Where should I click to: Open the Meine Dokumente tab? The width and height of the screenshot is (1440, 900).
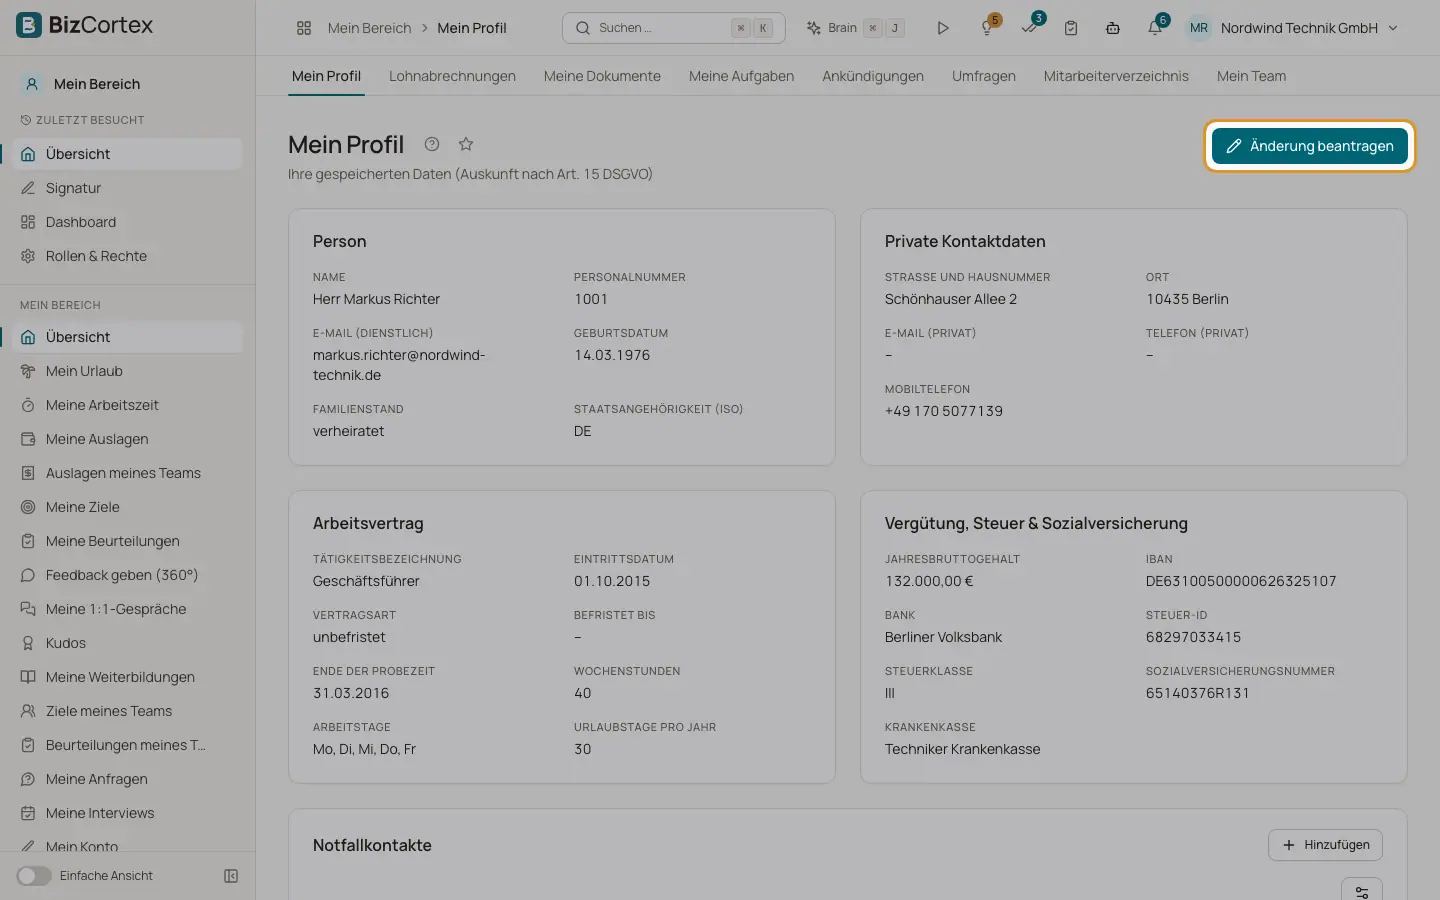(602, 76)
